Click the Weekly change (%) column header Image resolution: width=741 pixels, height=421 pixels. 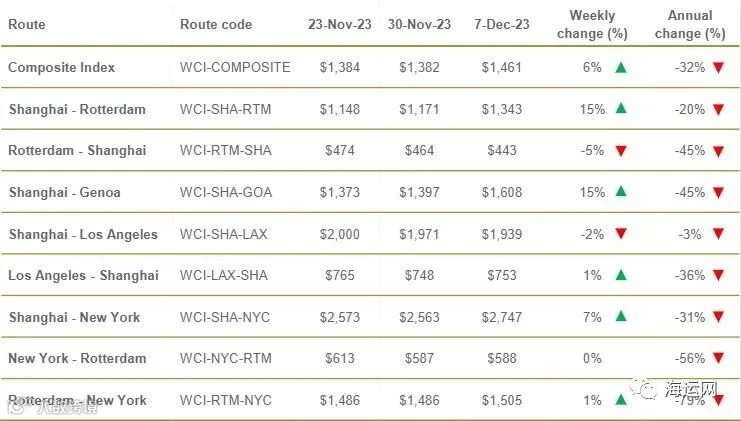pos(592,25)
